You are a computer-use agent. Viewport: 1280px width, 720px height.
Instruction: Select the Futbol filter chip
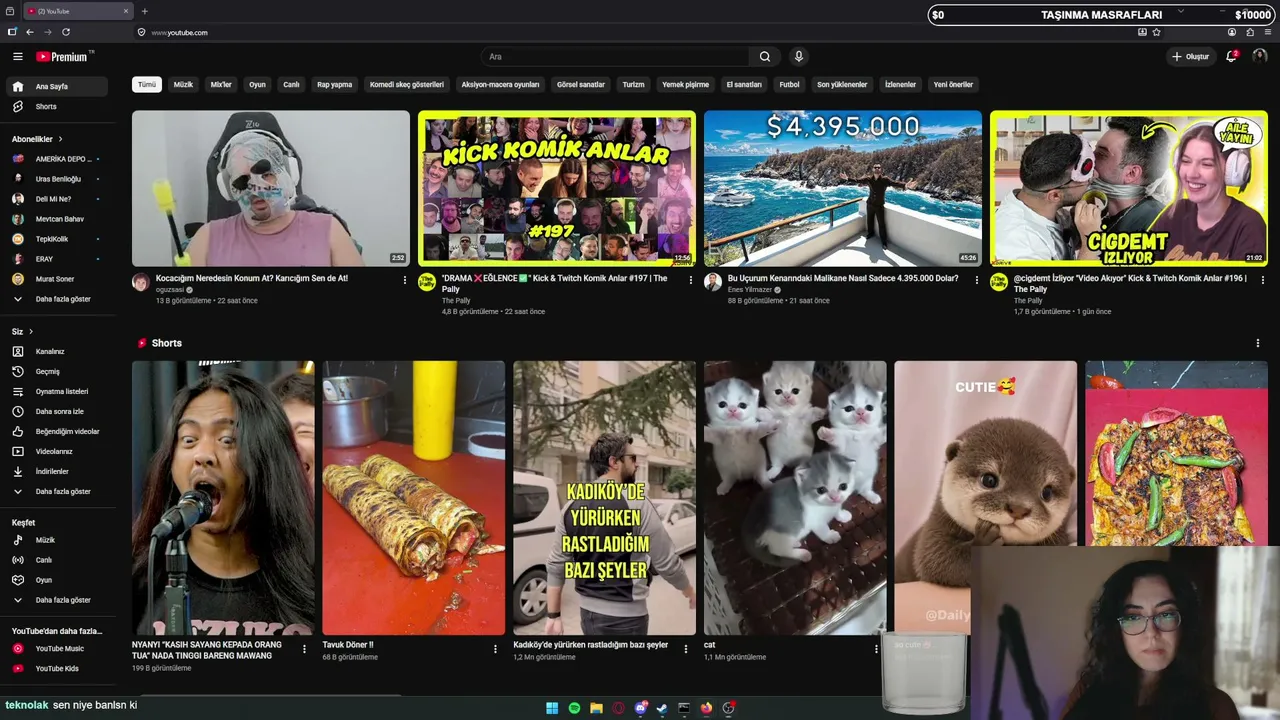click(x=790, y=85)
